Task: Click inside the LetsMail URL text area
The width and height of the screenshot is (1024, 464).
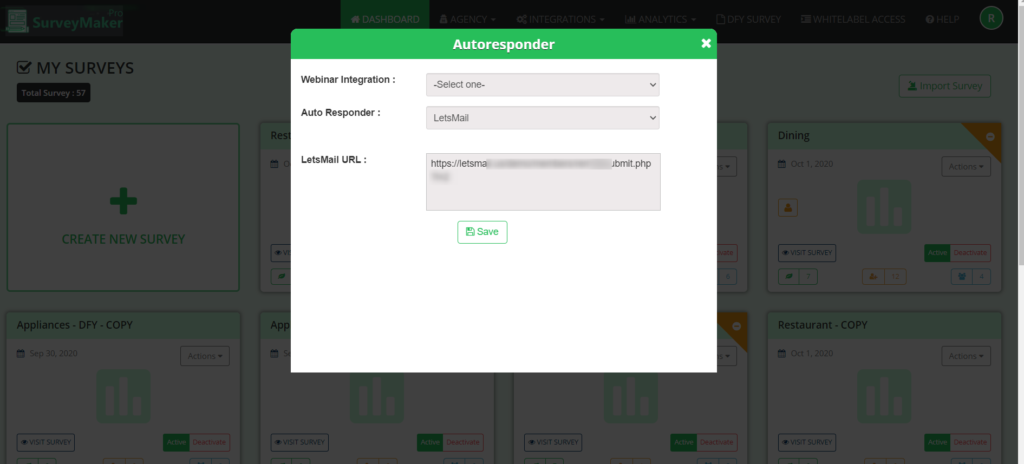Action: click(x=543, y=182)
